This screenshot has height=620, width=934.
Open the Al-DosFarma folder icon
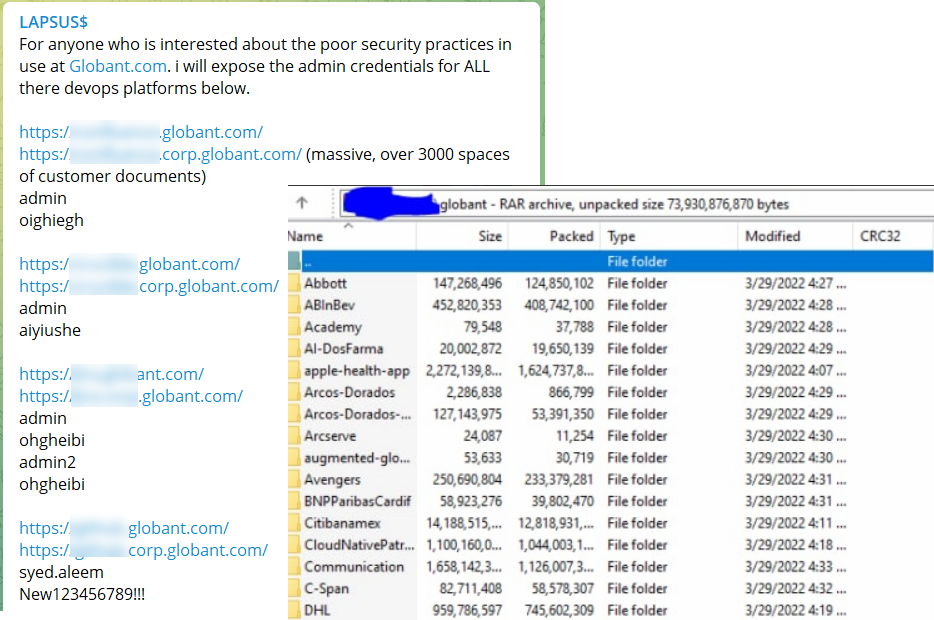294,348
